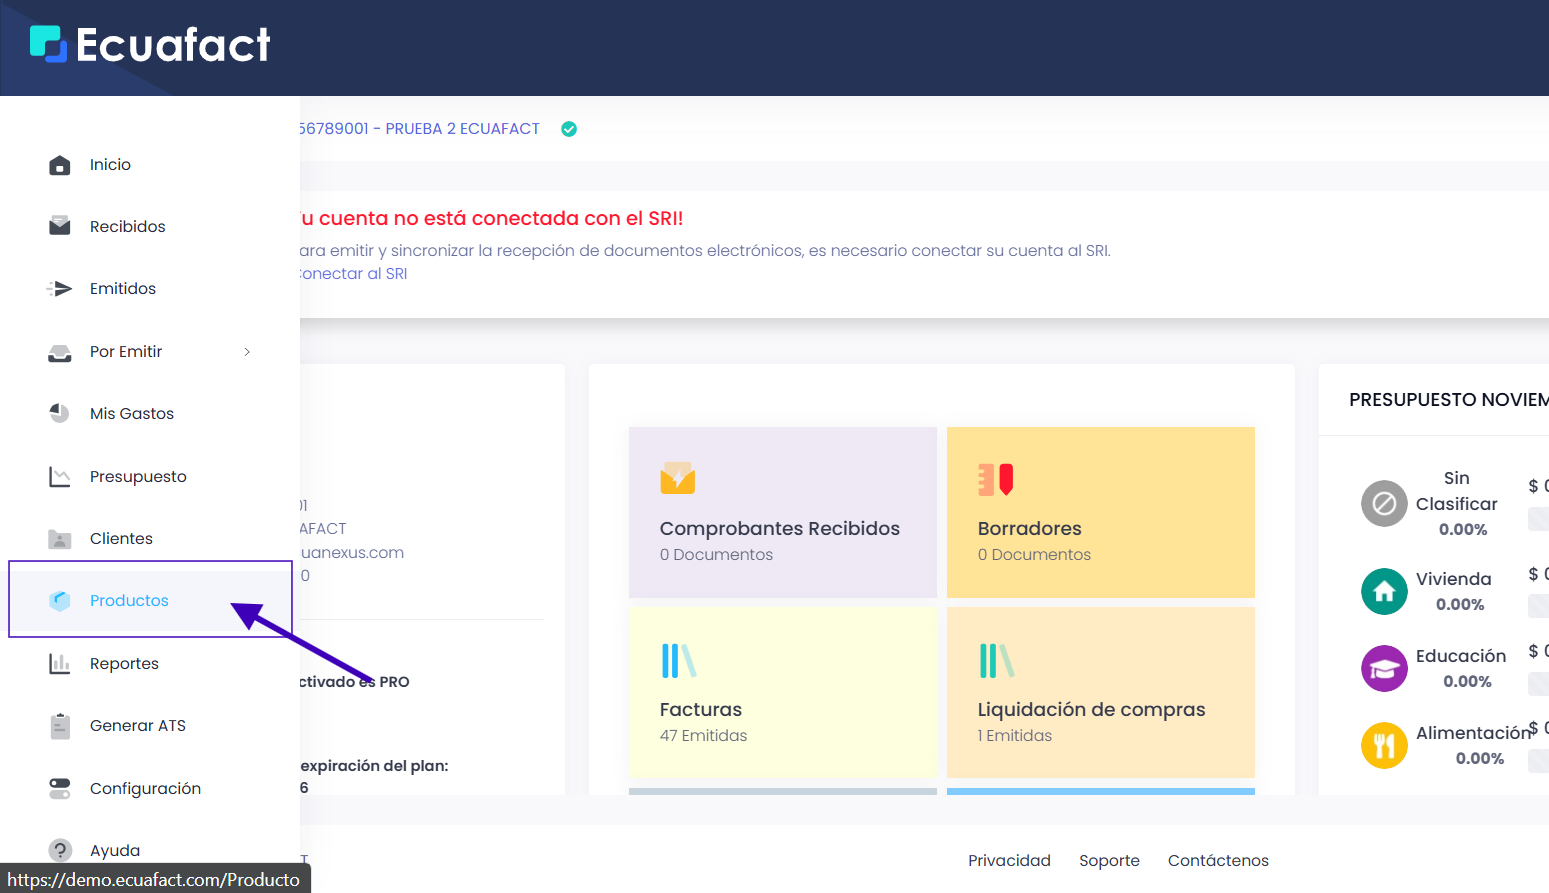Click the Ayuda question mark icon
The height and width of the screenshot is (893, 1549).
60,850
